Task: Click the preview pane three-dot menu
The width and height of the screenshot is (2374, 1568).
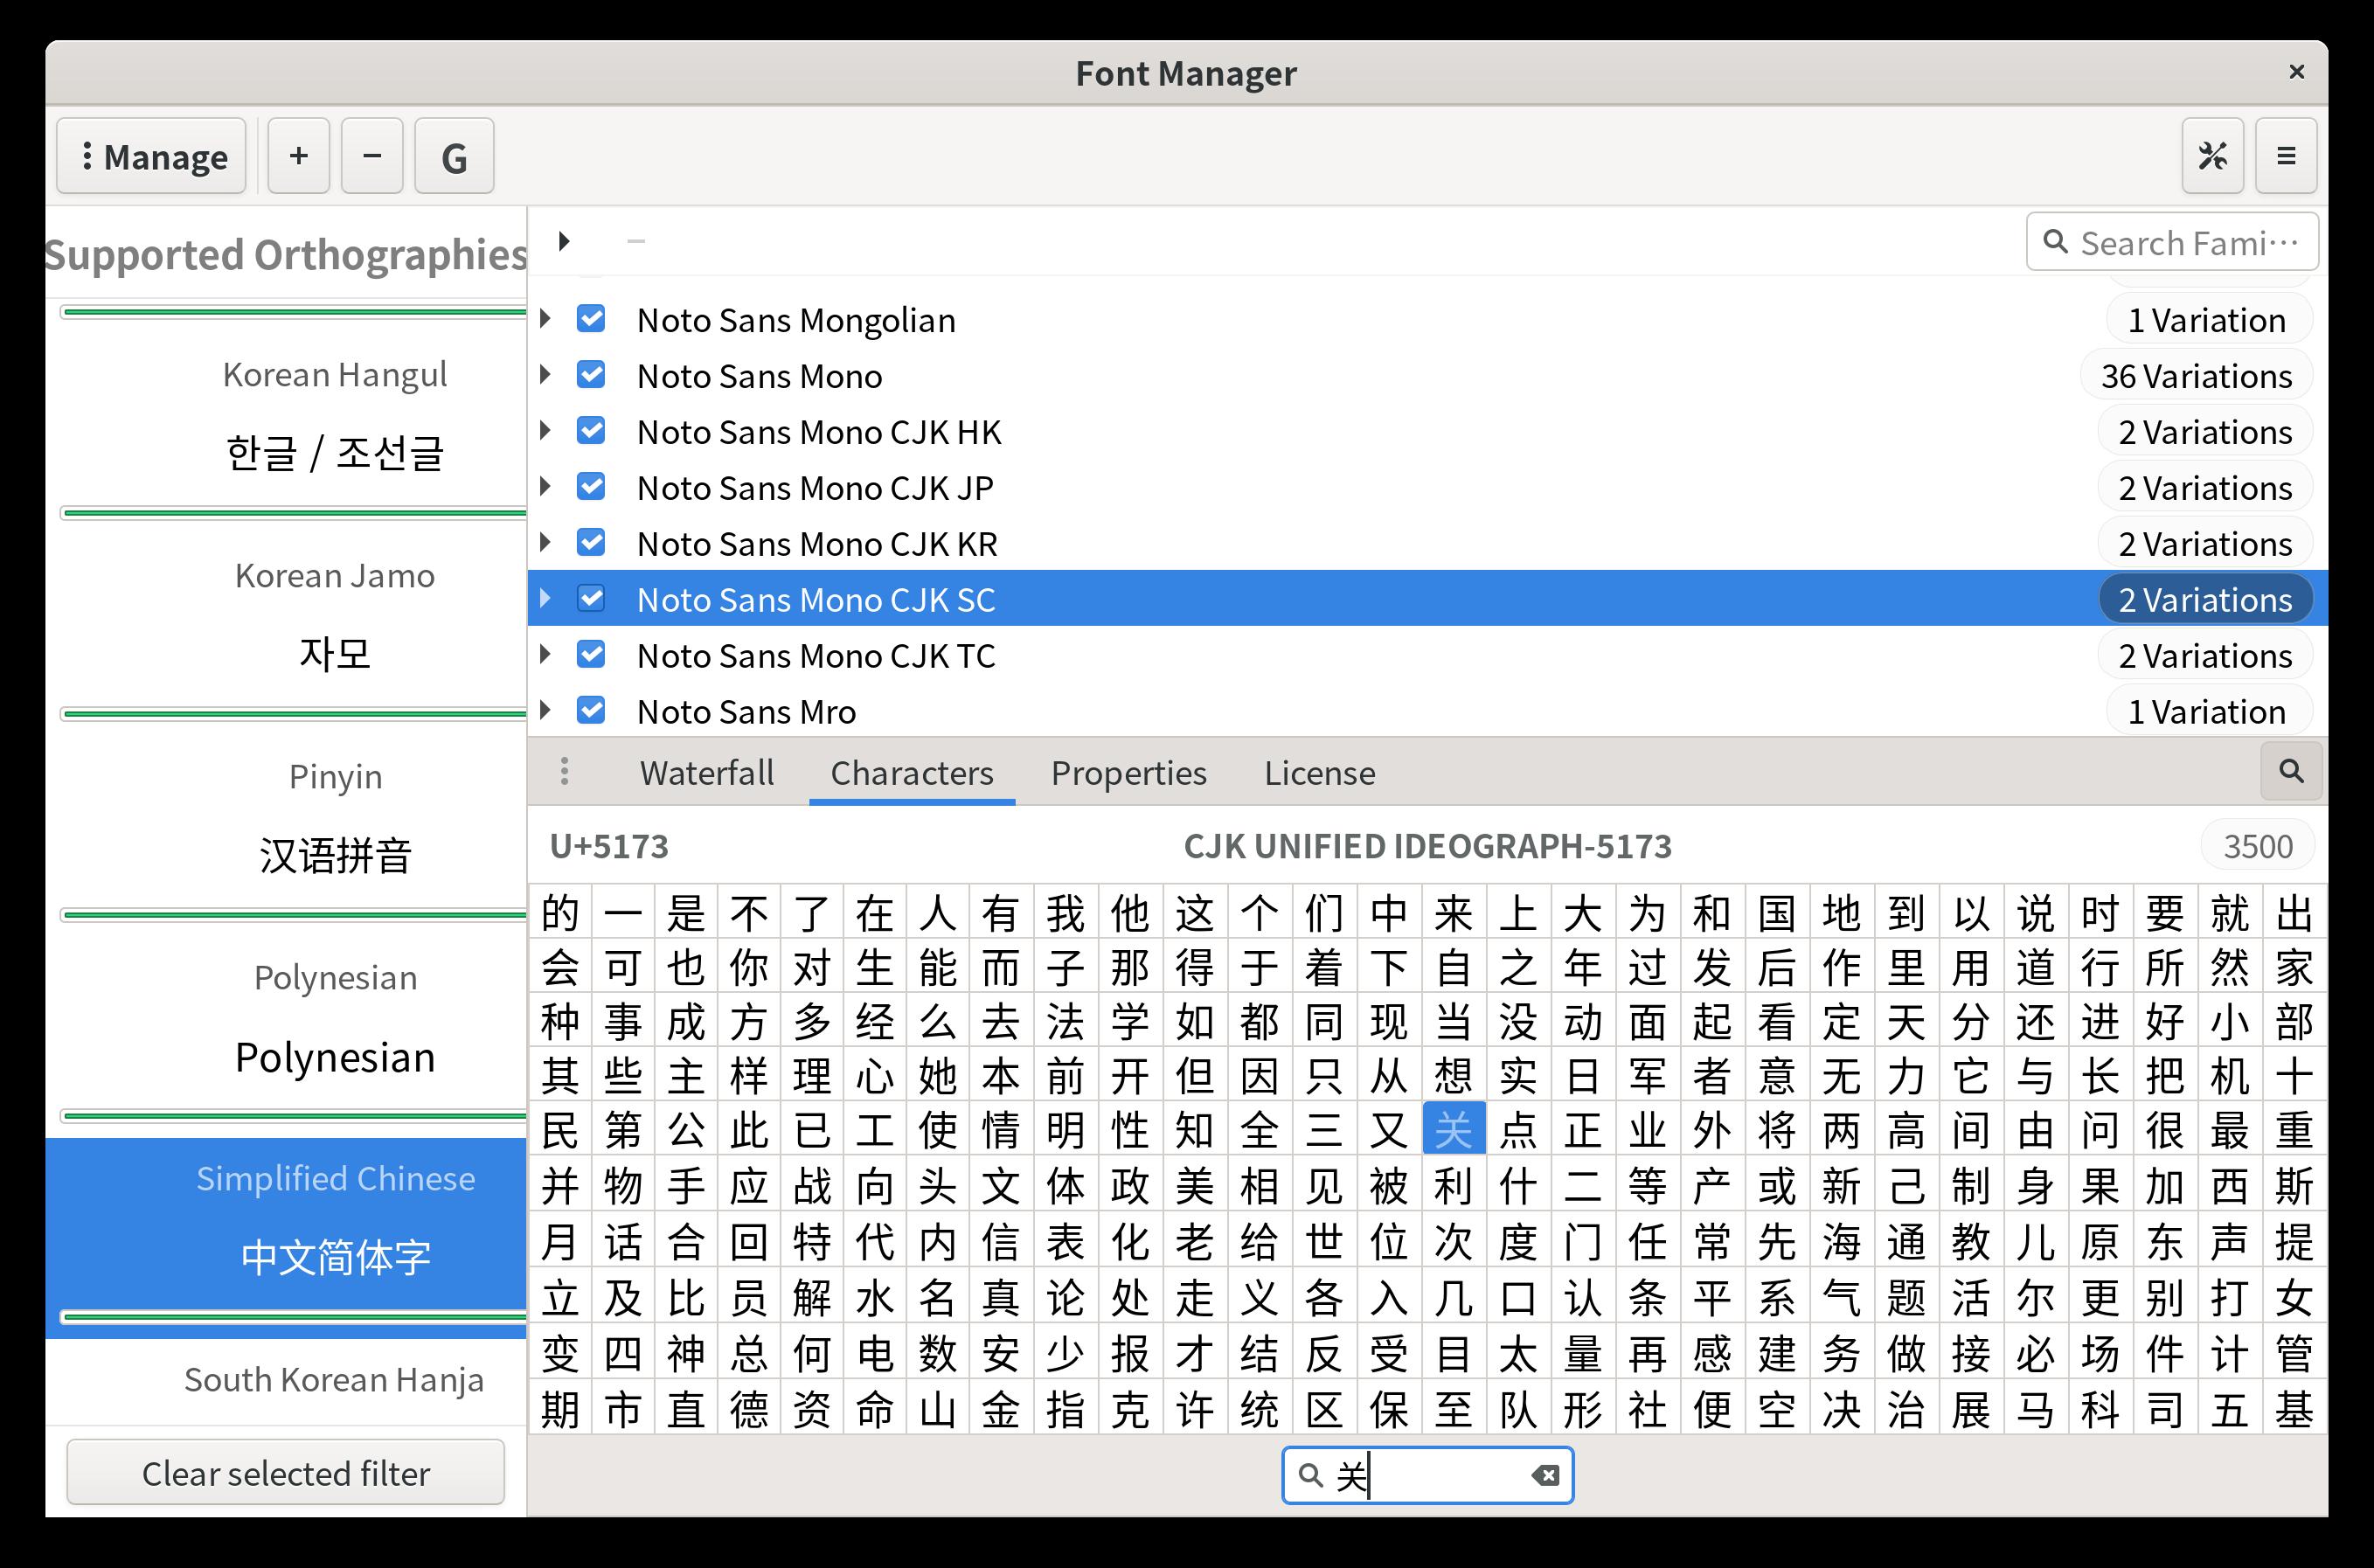Action: tap(565, 771)
